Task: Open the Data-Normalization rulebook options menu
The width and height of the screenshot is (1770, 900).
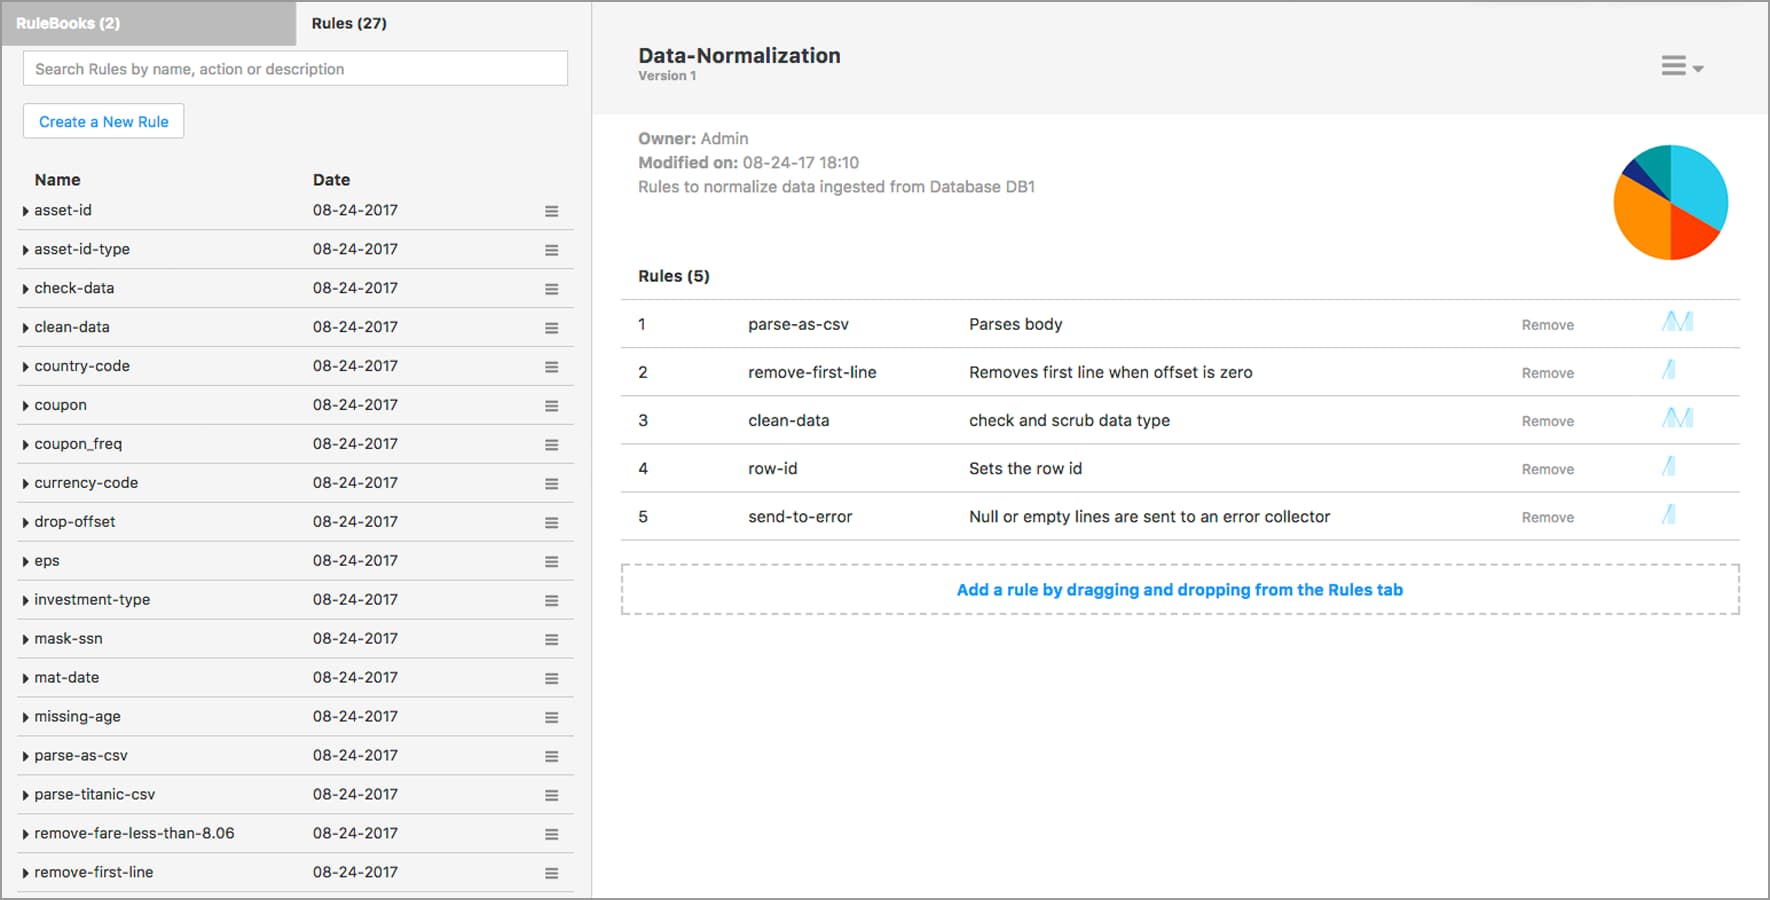Action: pos(1681,67)
